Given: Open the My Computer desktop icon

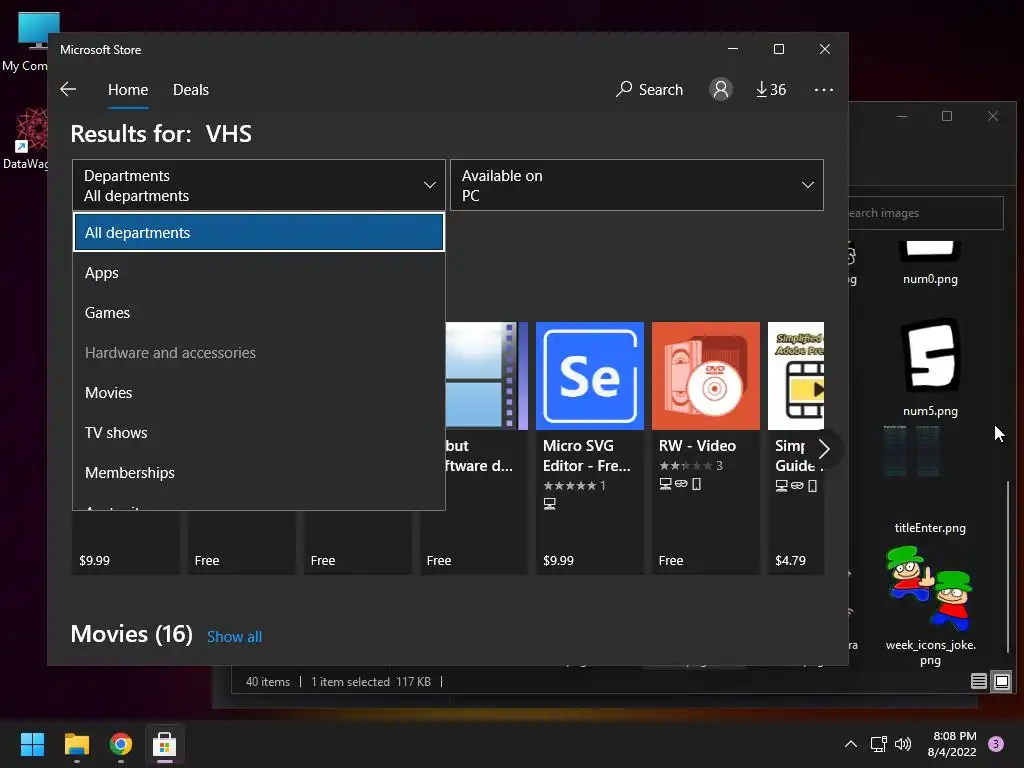Looking at the screenshot, I should (x=27, y=42).
